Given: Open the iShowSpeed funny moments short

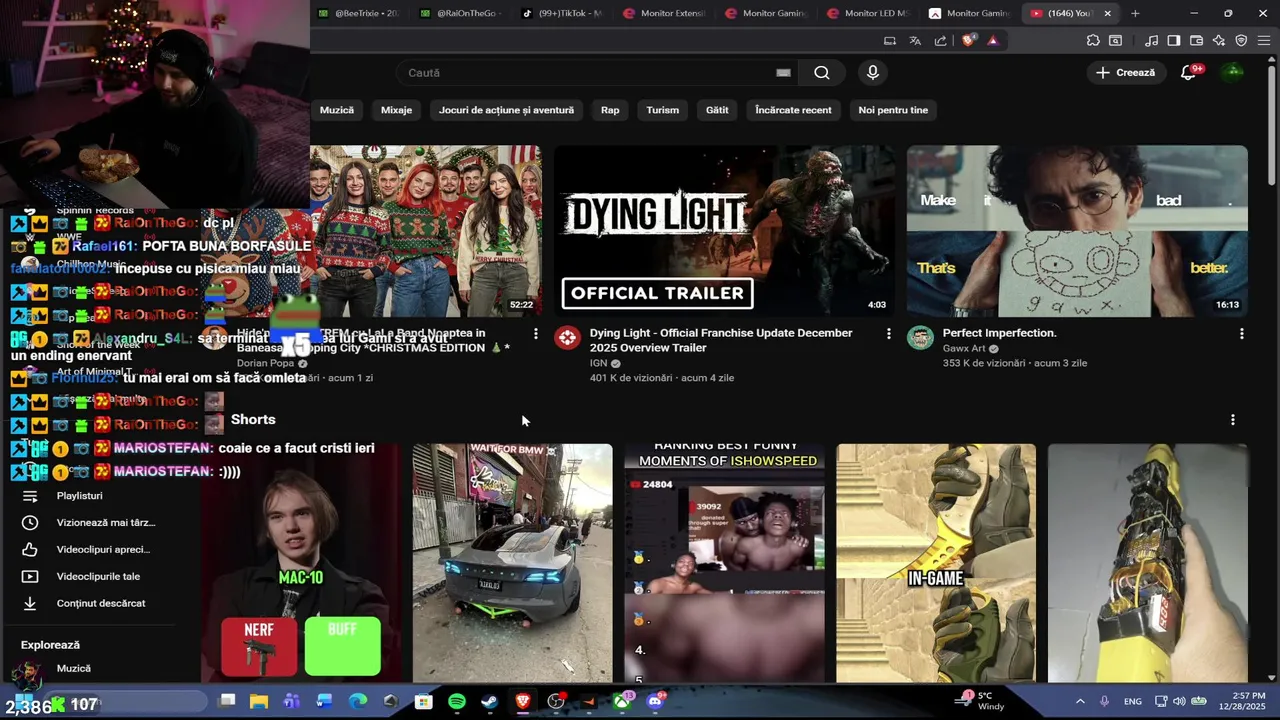Looking at the screenshot, I should (x=724, y=563).
